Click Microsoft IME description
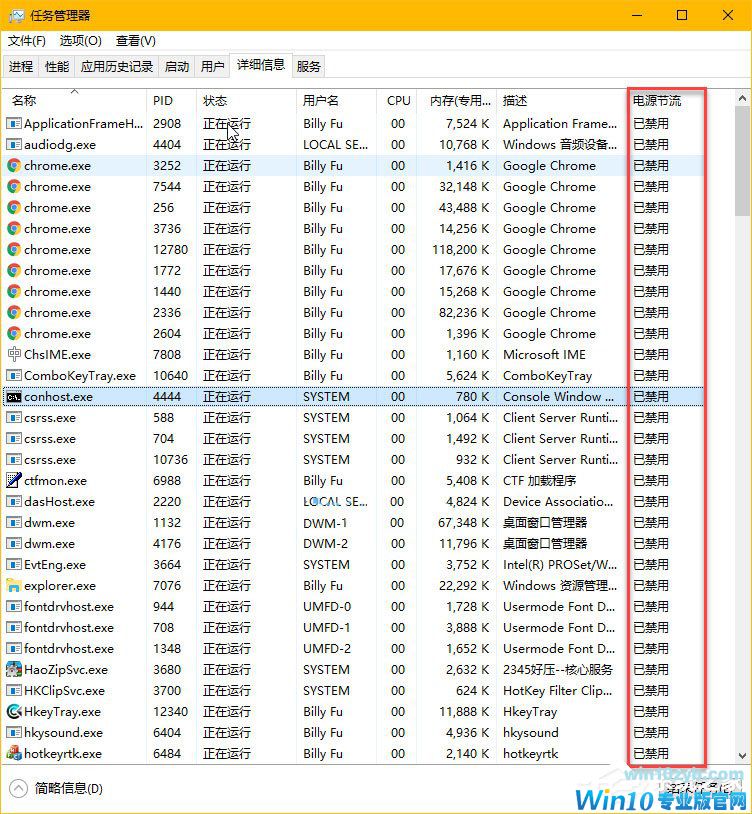Viewport: 752px width, 814px height. pyautogui.click(x=544, y=355)
